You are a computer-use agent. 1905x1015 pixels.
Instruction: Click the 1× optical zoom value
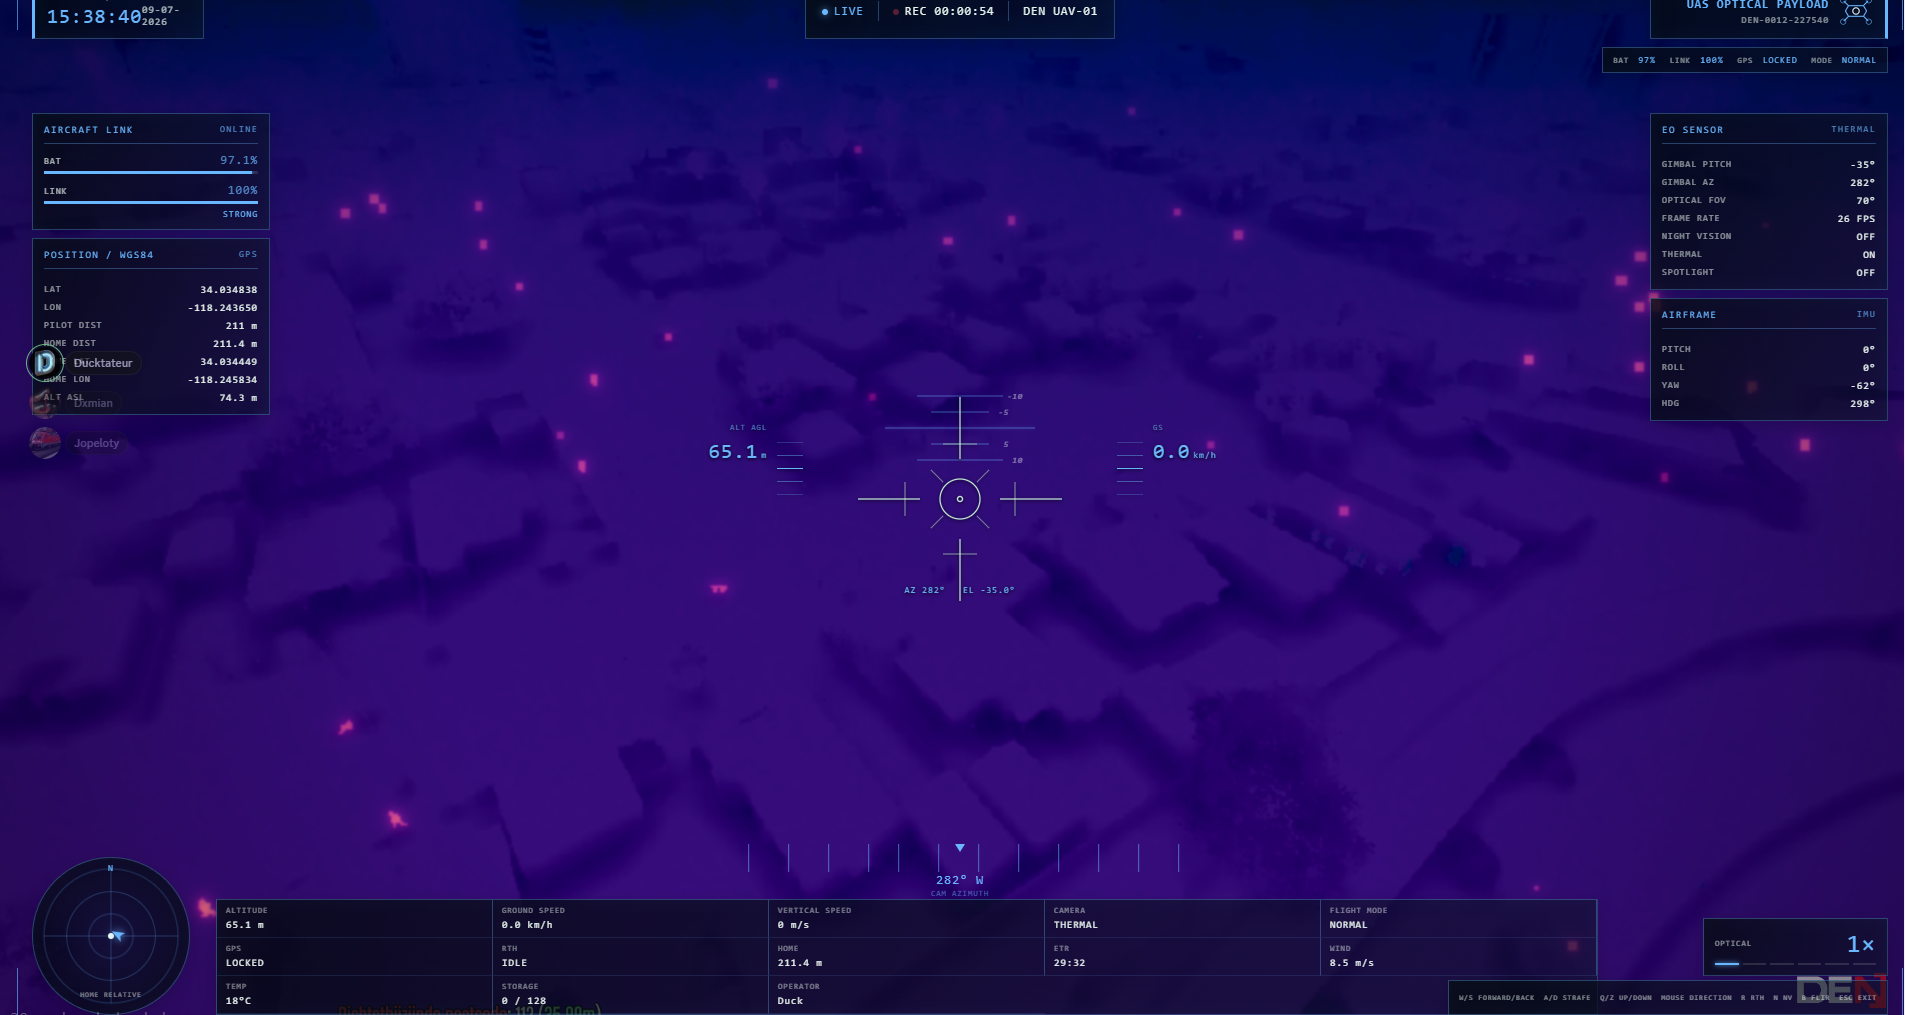tap(1860, 944)
